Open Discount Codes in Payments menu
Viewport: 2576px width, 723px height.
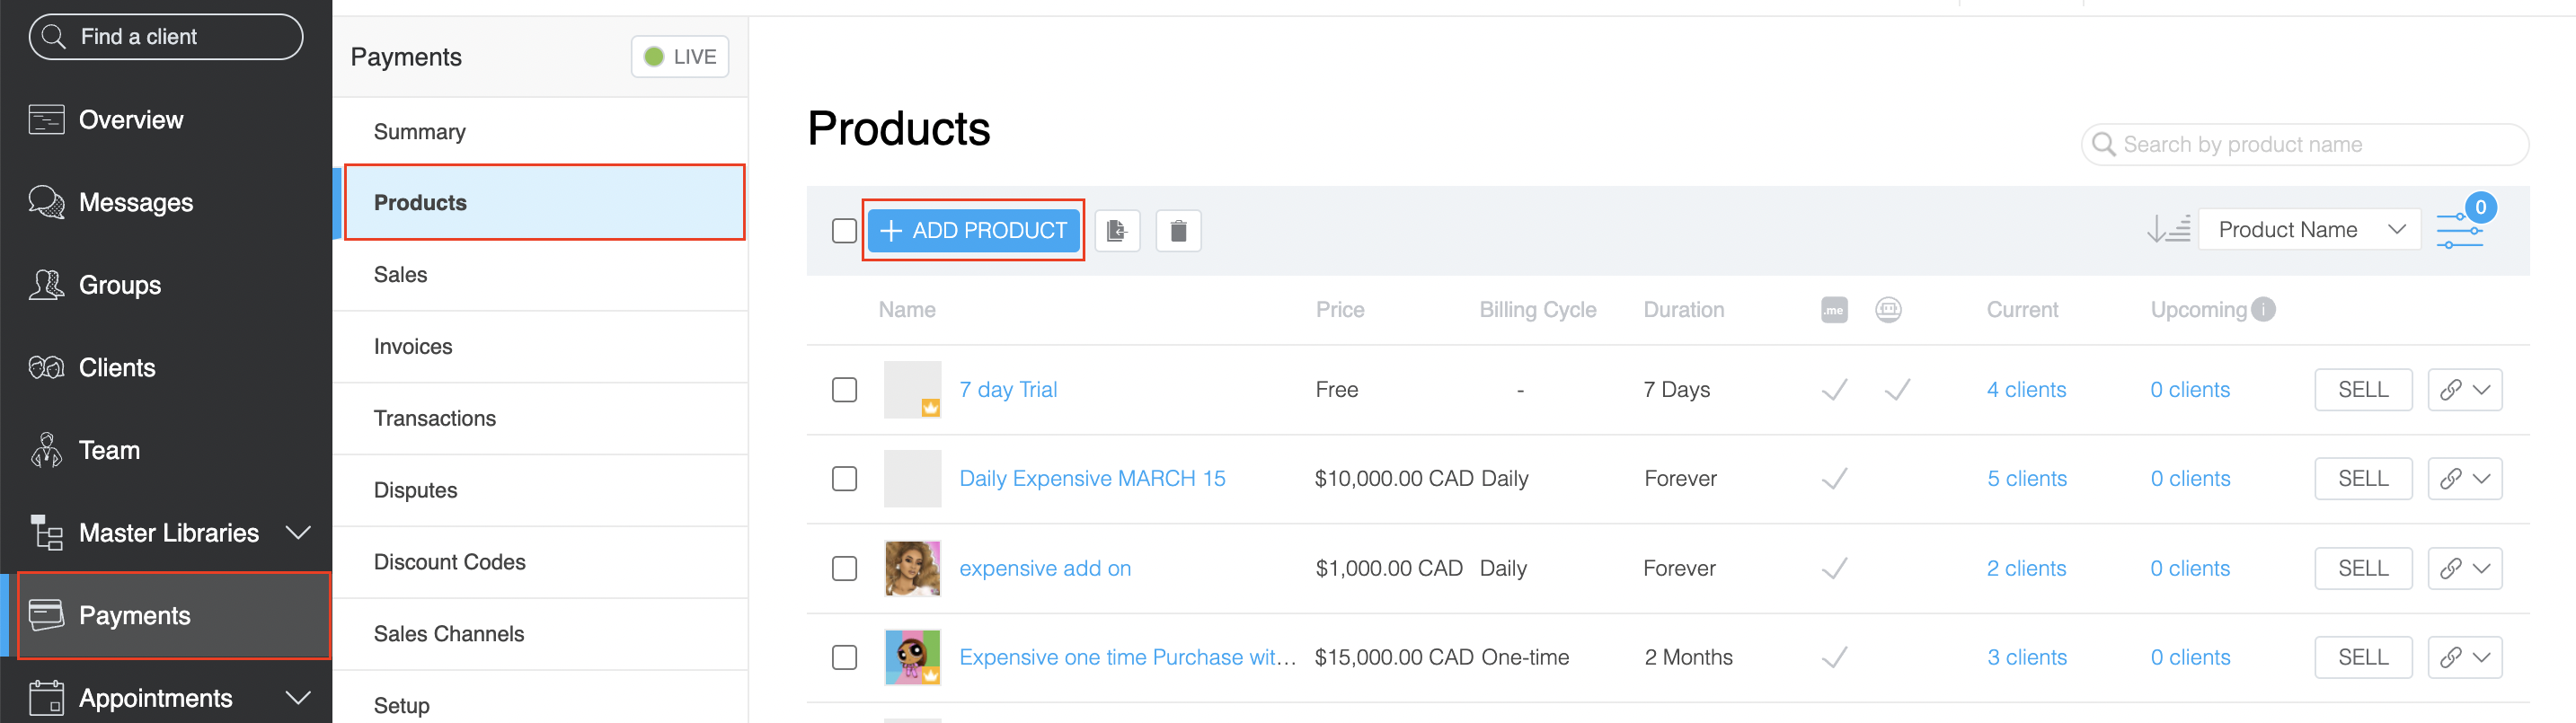coord(540,563)
